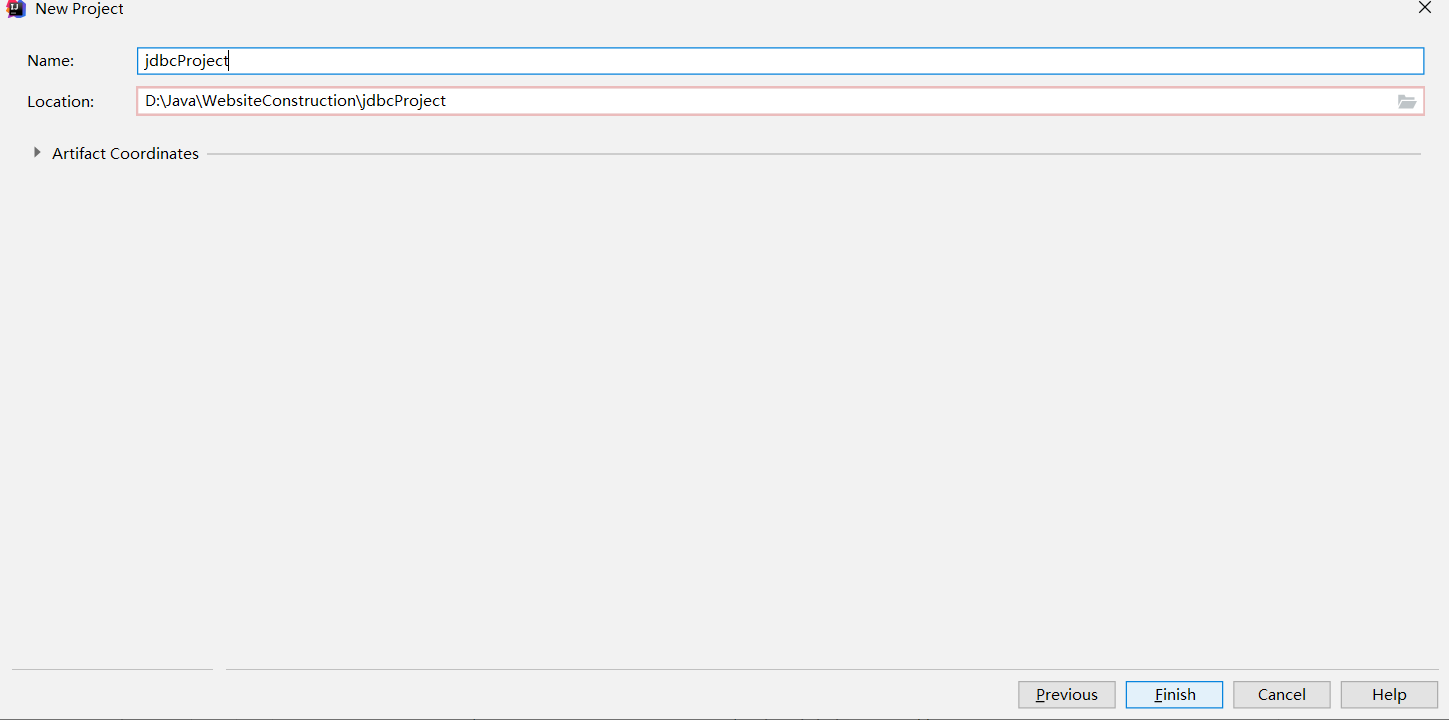Close the New Project window

(x=1425, y=8)
